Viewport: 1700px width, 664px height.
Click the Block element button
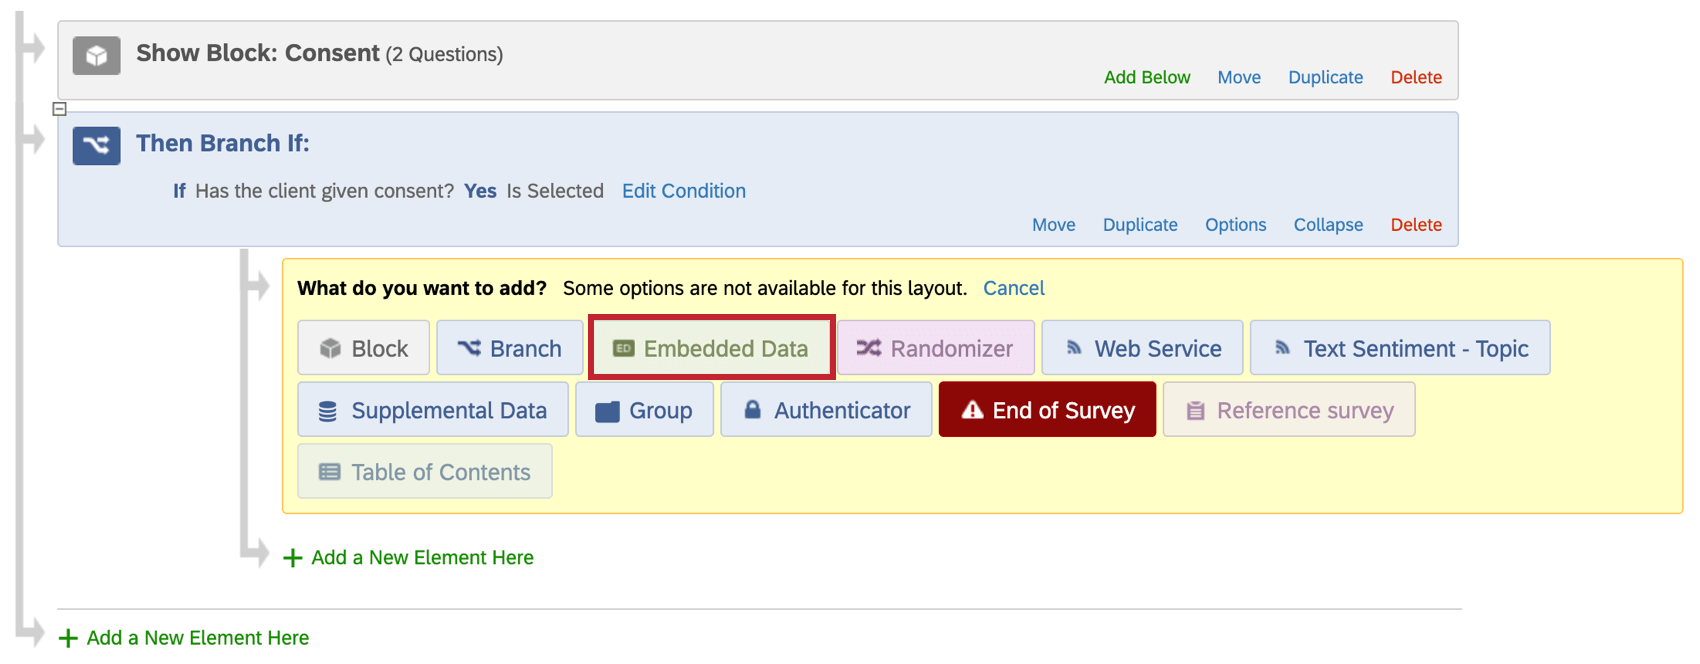pos(364,348)
